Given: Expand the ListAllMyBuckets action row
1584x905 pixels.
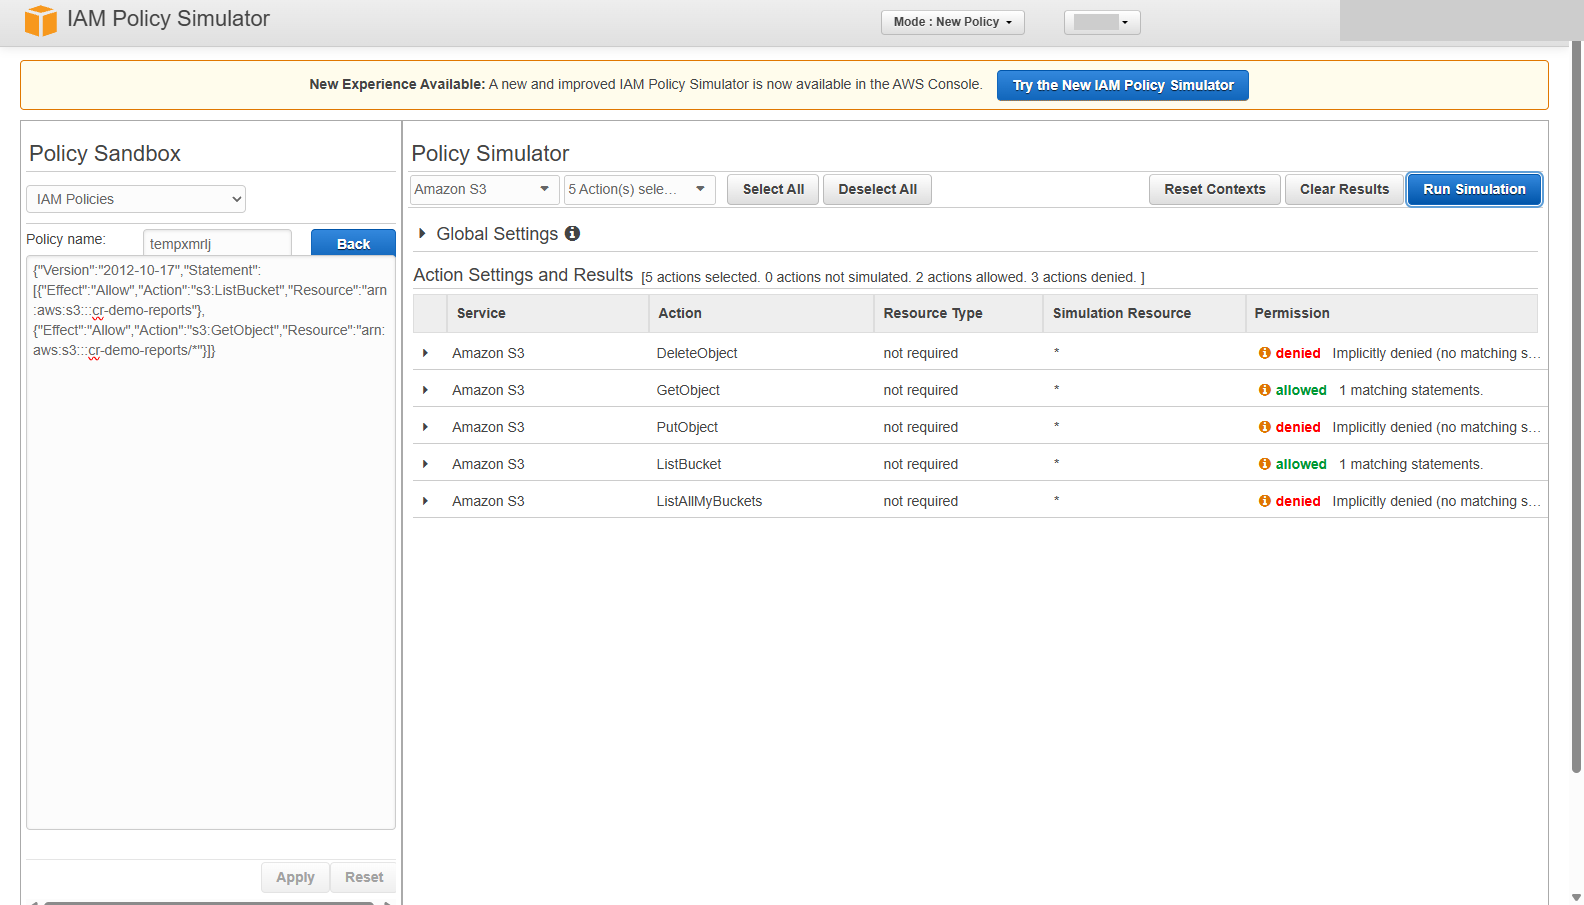Looking at the screenshot, I should 425,501.
